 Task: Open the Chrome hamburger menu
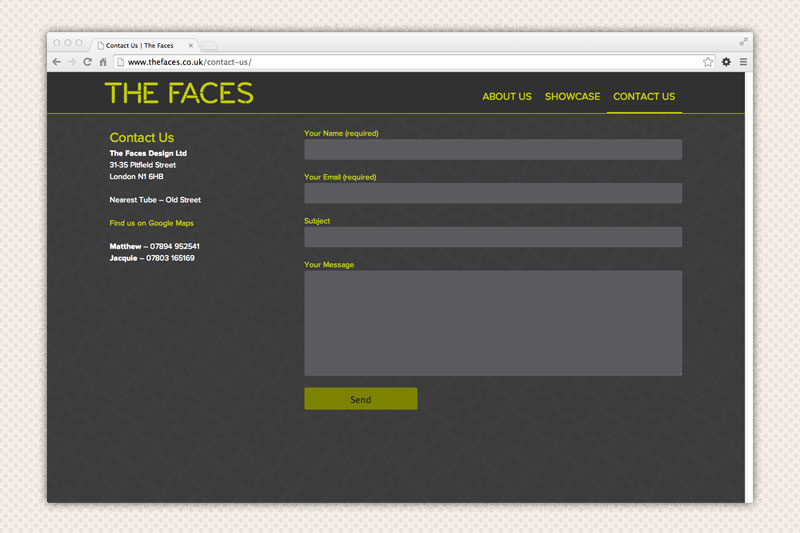pyautogui.click(x=743, y=62)
